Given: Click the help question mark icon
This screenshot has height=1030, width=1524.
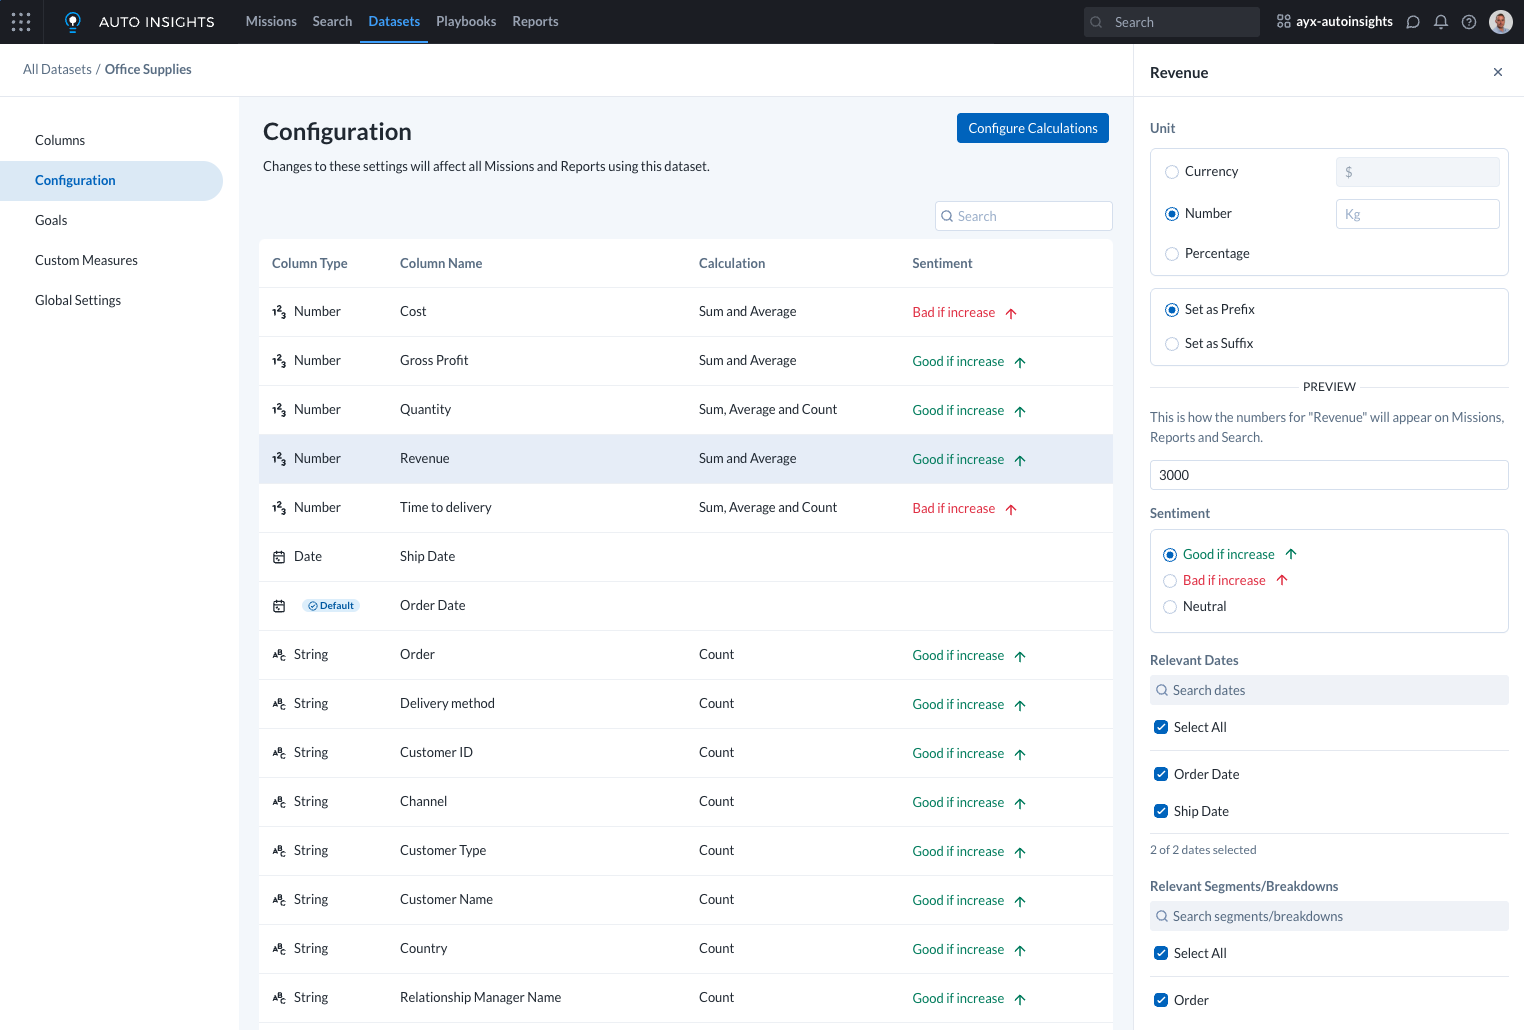Looking at the screenshot, I should point(1469,22).
